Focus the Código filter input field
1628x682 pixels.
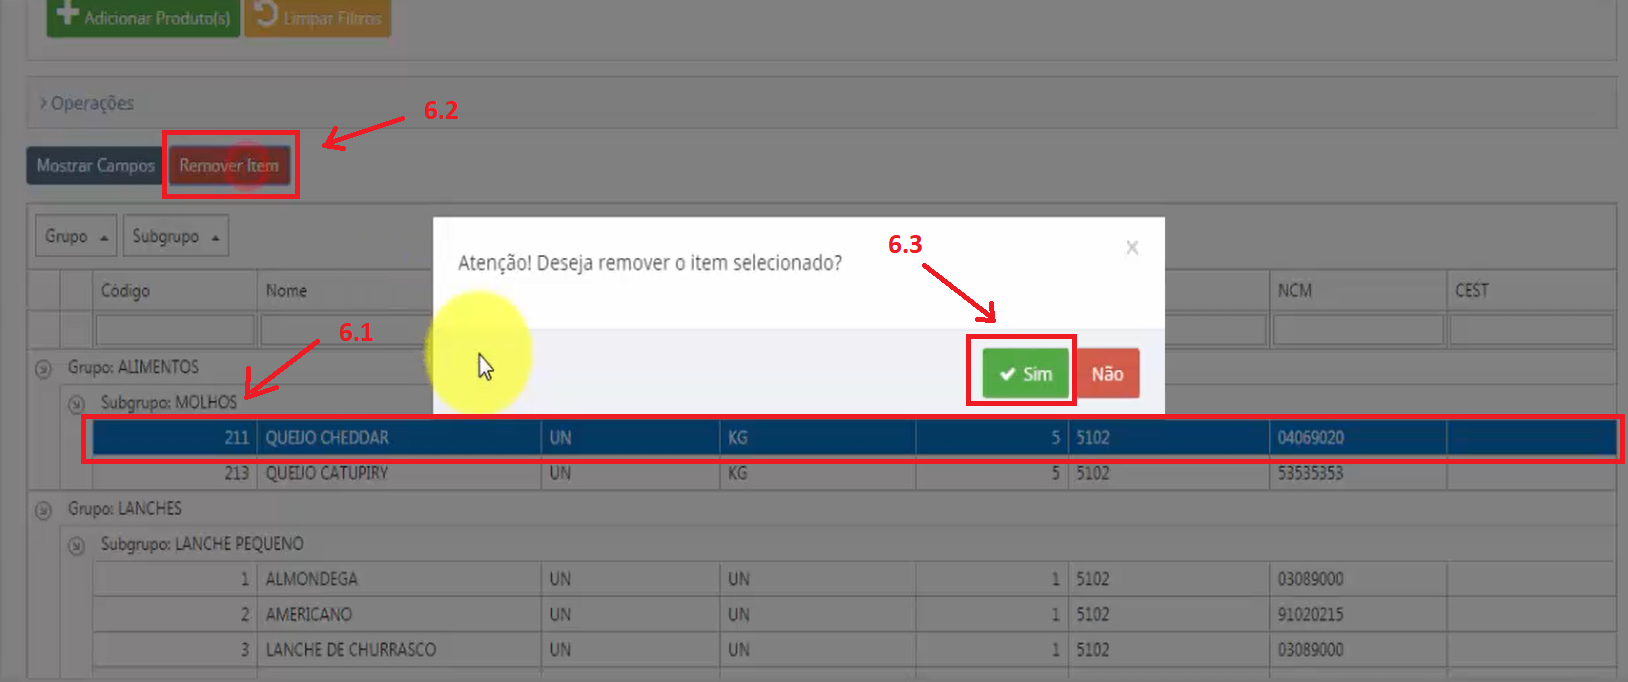tap(174, 329)
